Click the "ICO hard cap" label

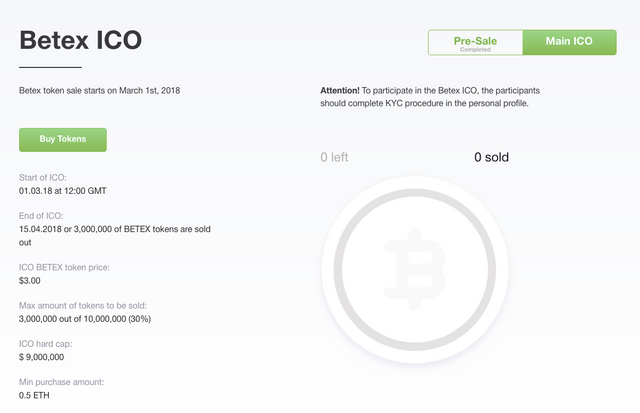45,344
